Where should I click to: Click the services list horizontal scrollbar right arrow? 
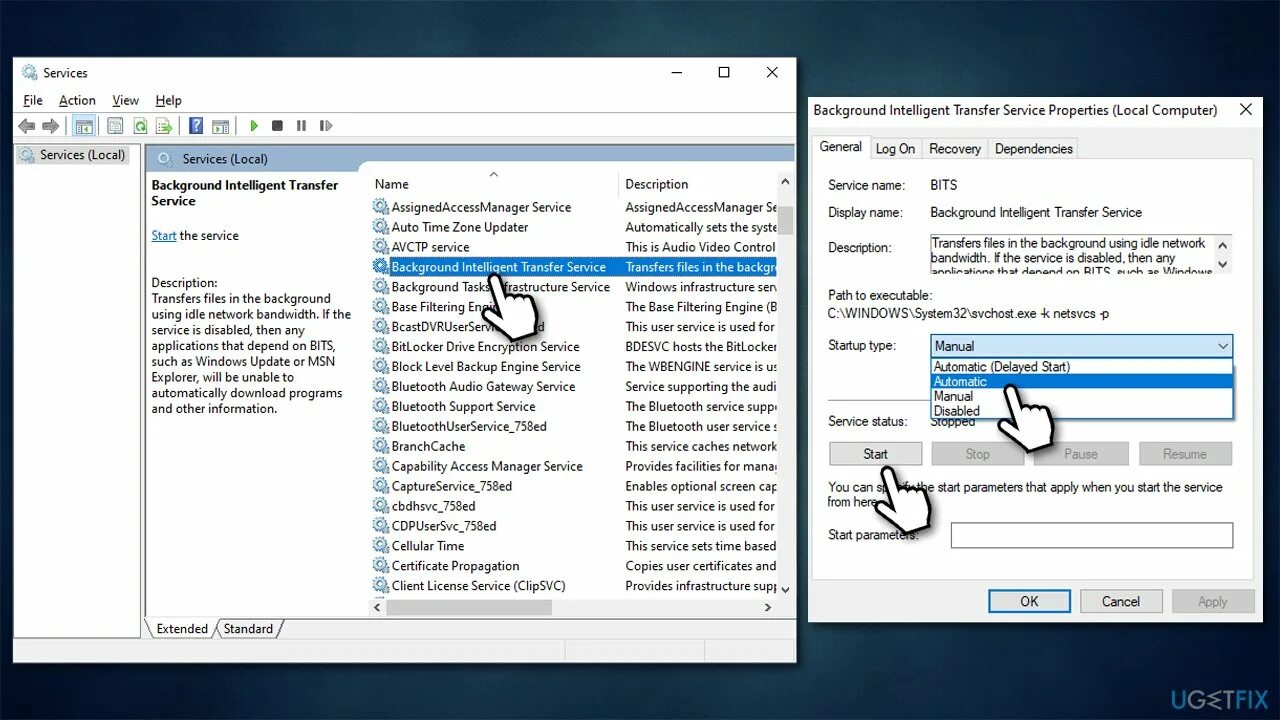point(768,607)
